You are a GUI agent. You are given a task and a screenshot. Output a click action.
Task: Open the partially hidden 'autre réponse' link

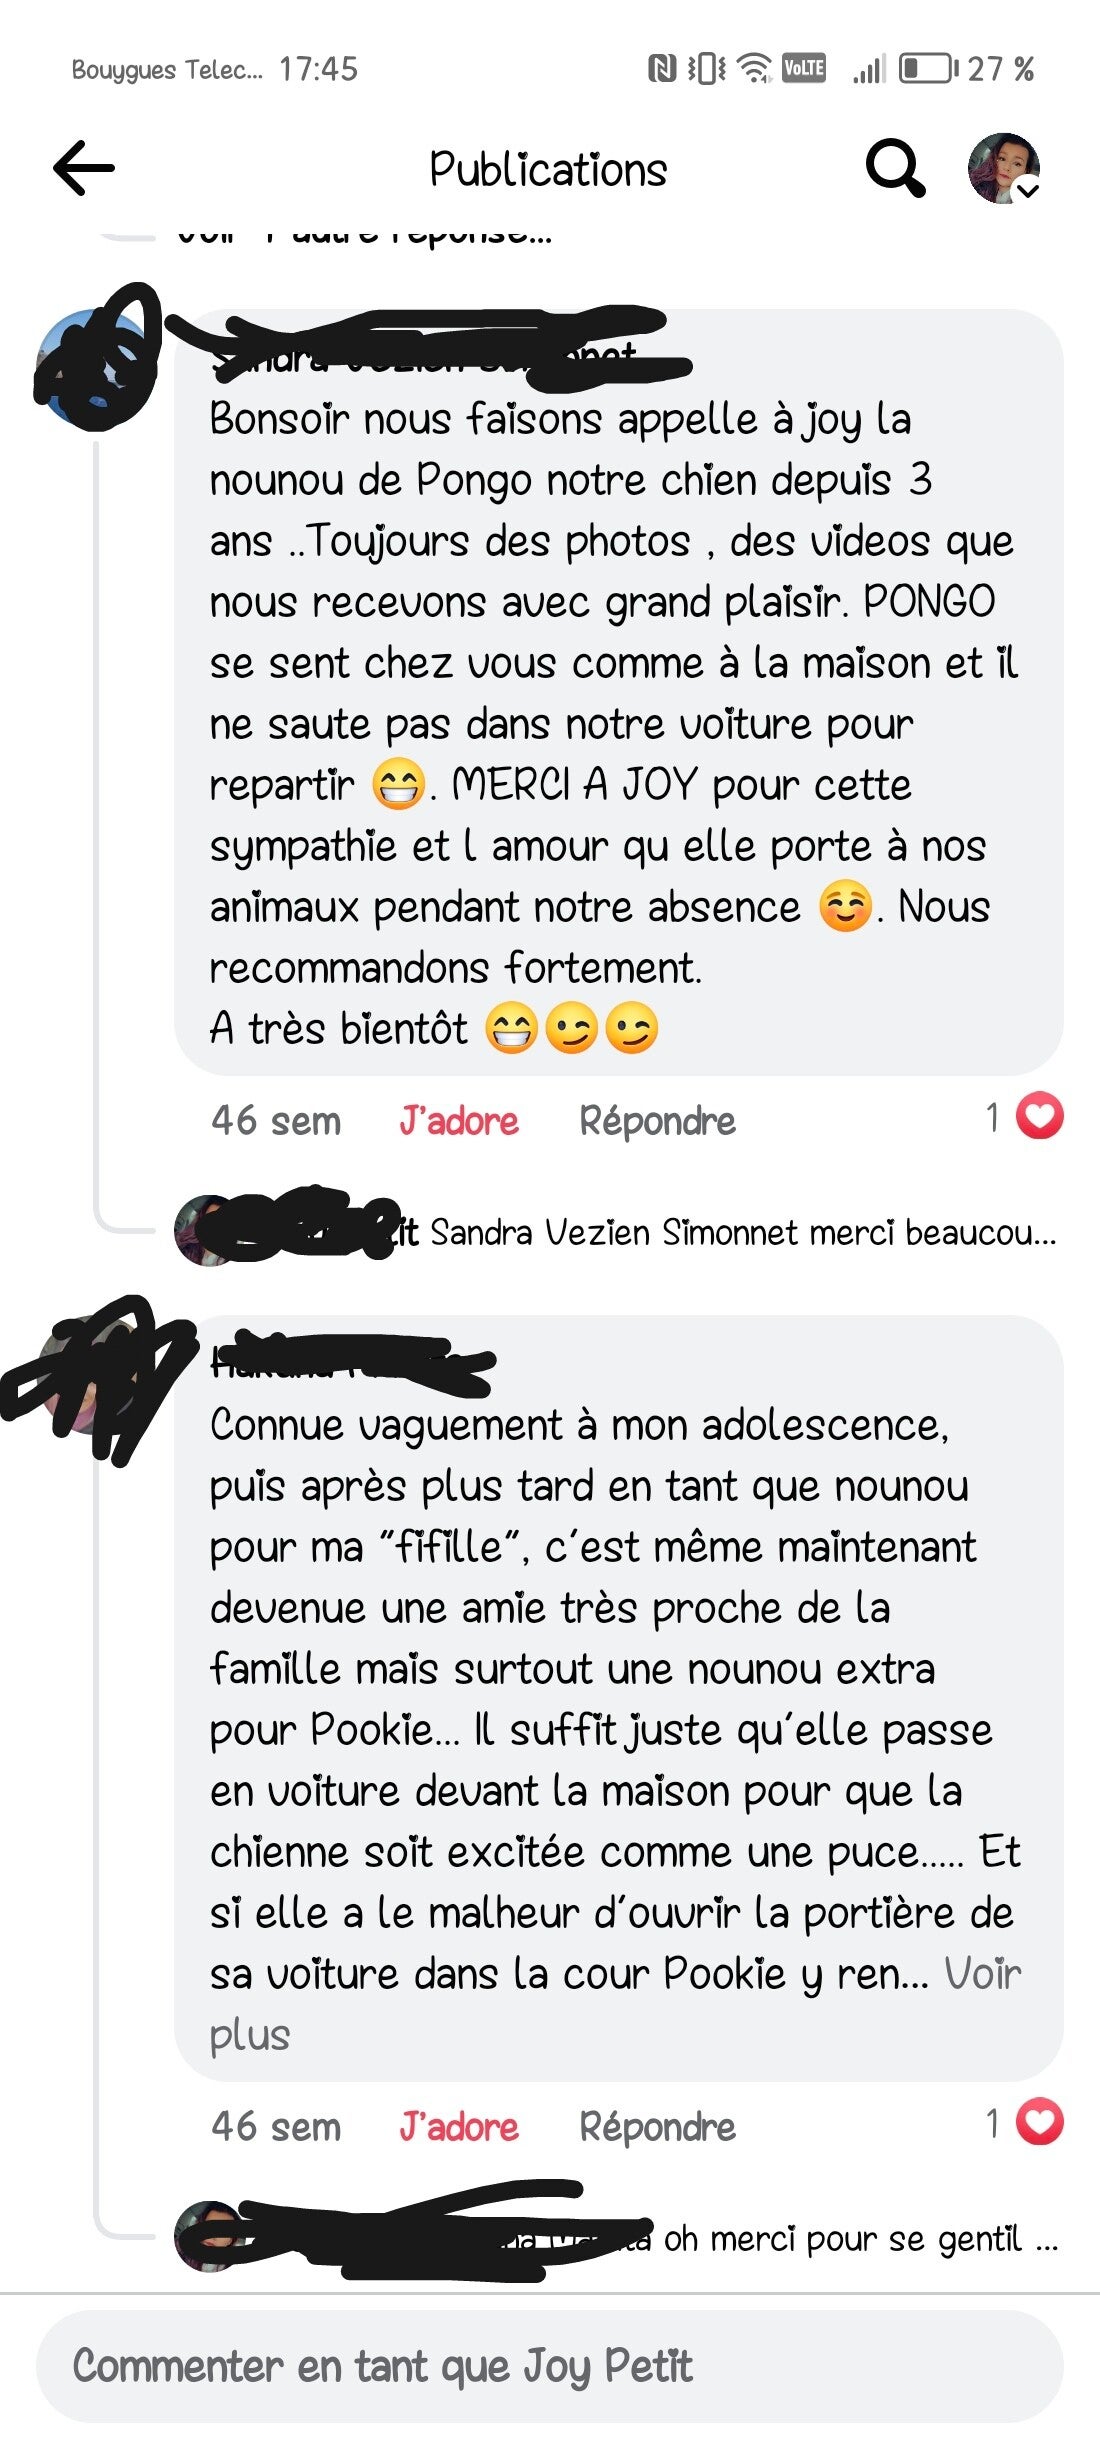point(364,236)
